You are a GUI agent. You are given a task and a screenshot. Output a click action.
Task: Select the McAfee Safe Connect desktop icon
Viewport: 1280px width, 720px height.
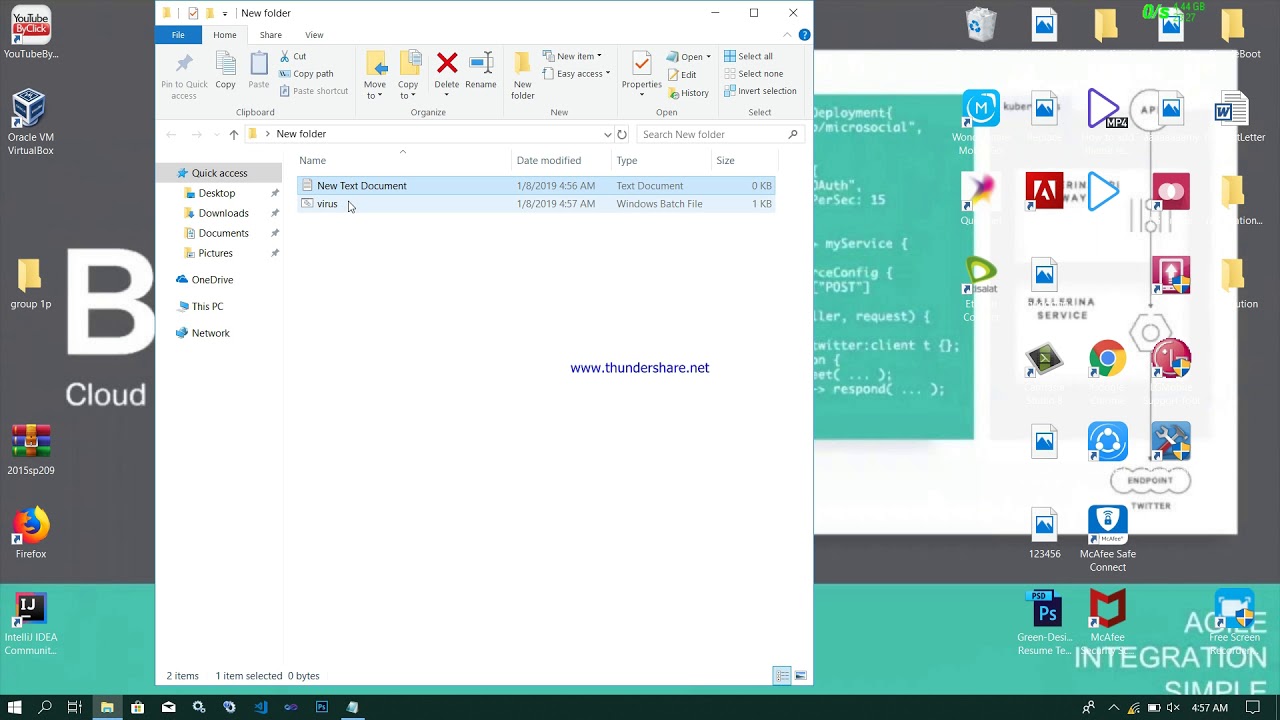tap(1108, 540)
